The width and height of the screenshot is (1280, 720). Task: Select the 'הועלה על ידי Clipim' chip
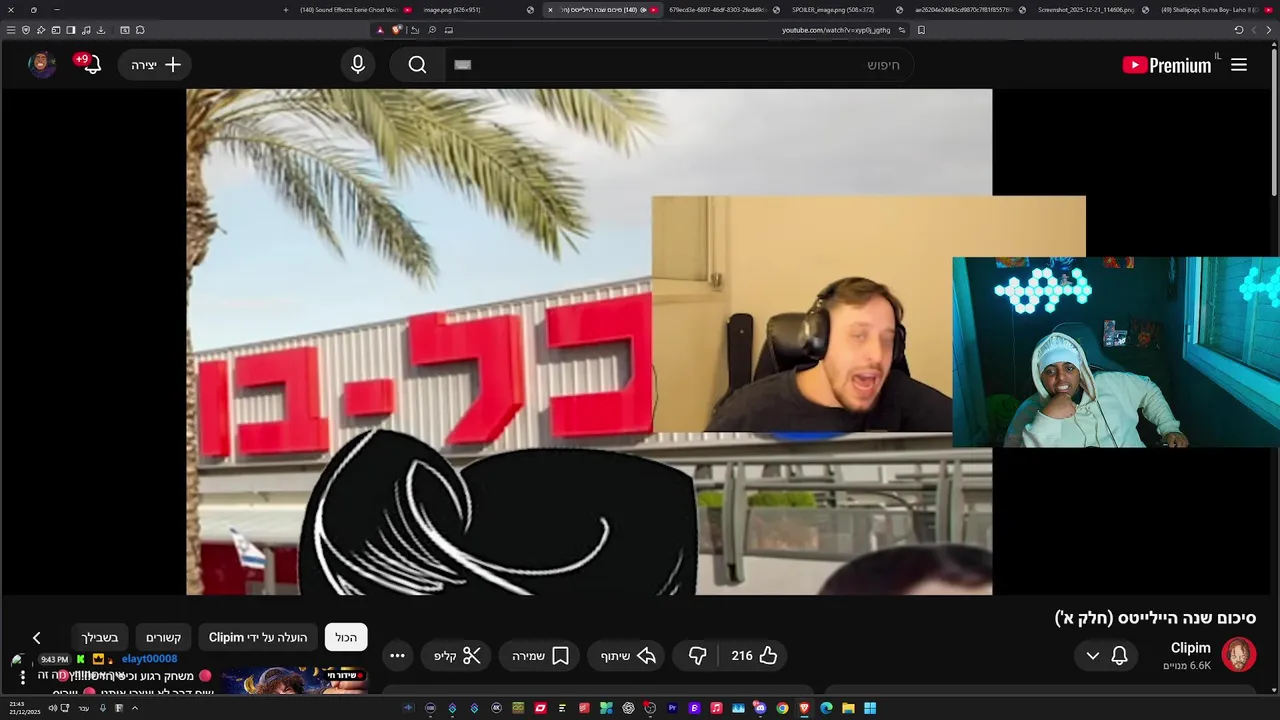pos(258,637)
